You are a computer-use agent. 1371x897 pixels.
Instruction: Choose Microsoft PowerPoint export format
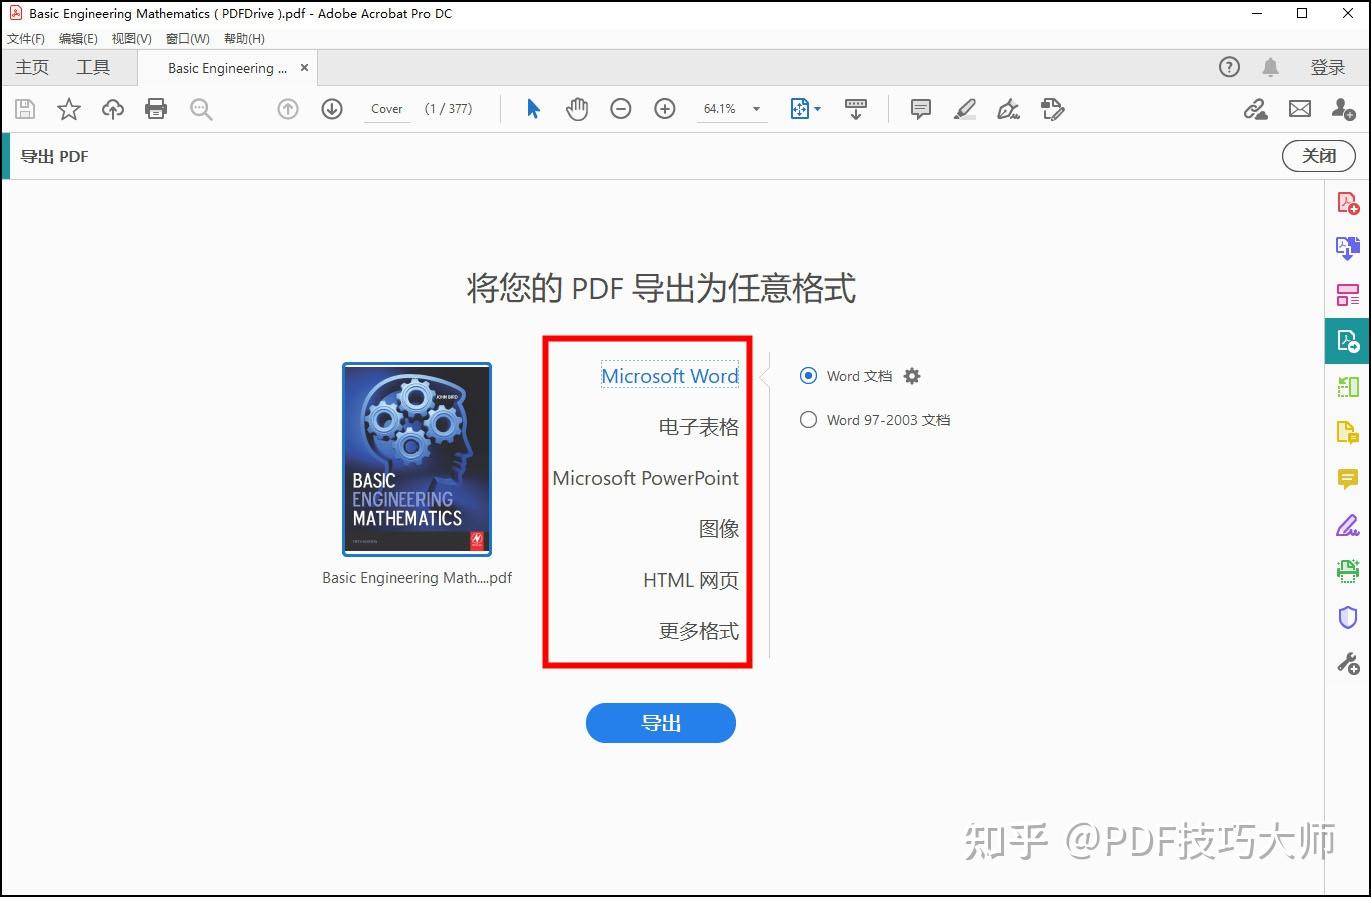[646, 478]
